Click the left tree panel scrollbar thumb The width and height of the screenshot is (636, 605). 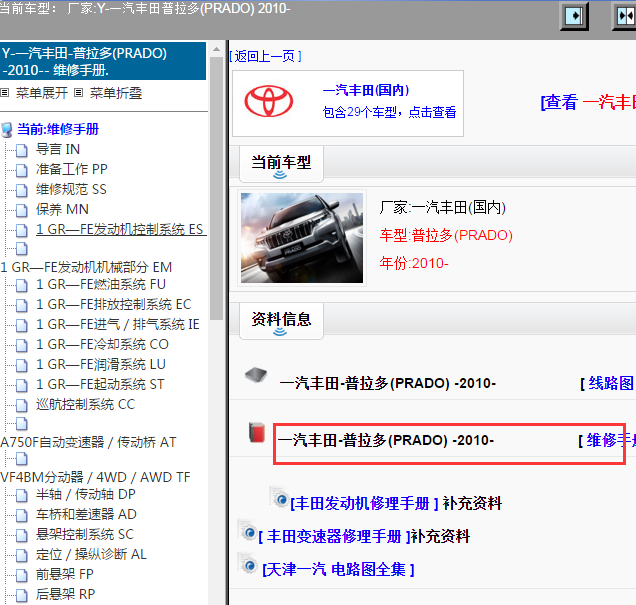pos(217,189)
